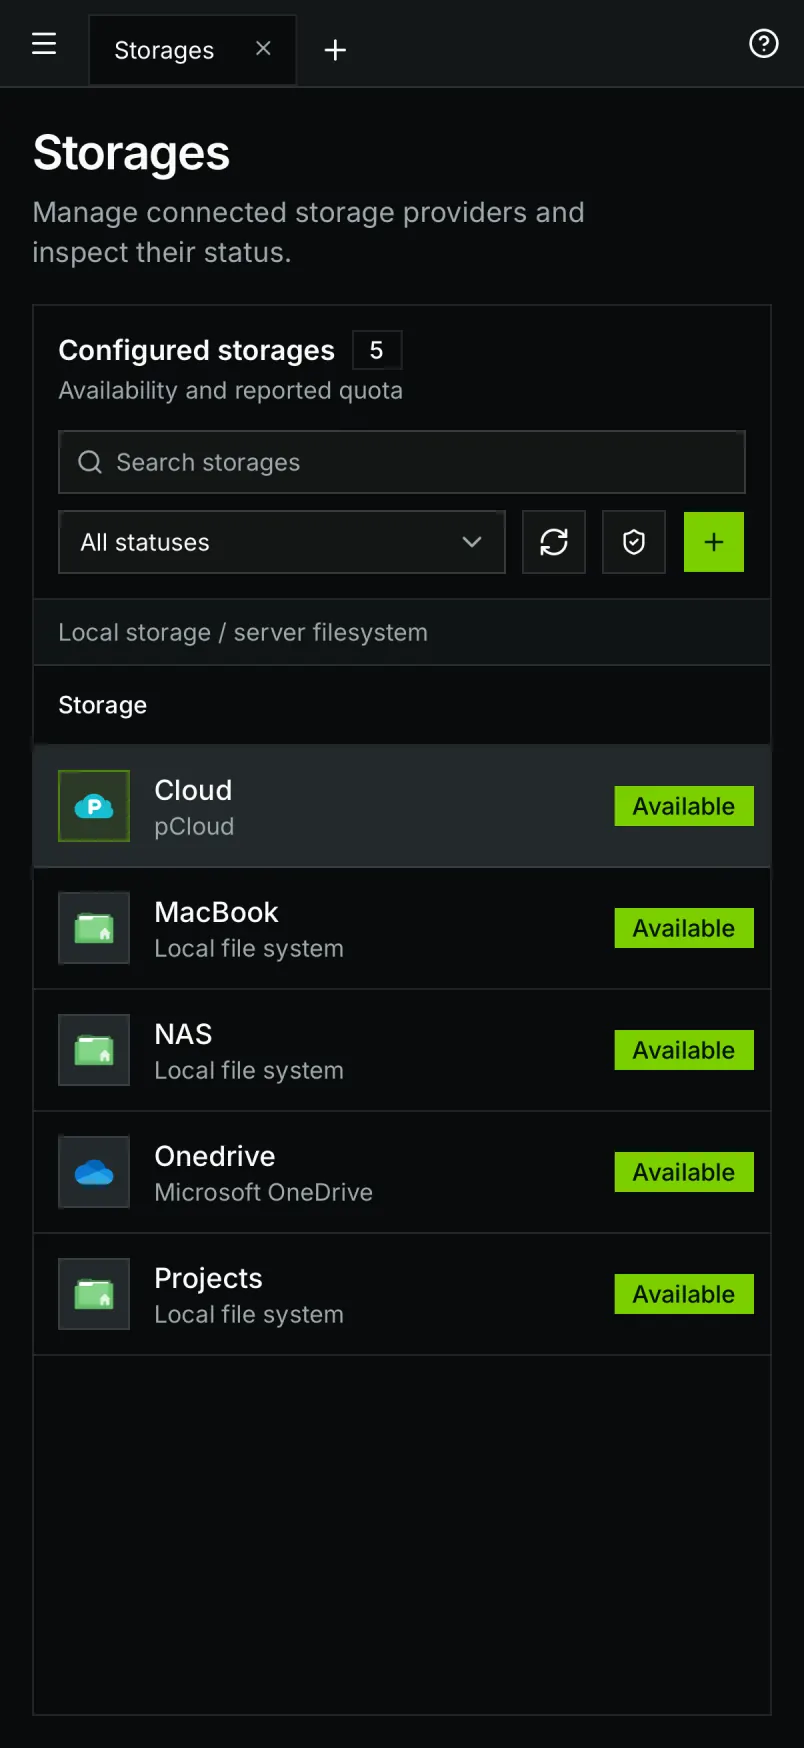804x1748 pixels.
Task: Click 'Local file system' under Projects
Action: (249, 1314)
